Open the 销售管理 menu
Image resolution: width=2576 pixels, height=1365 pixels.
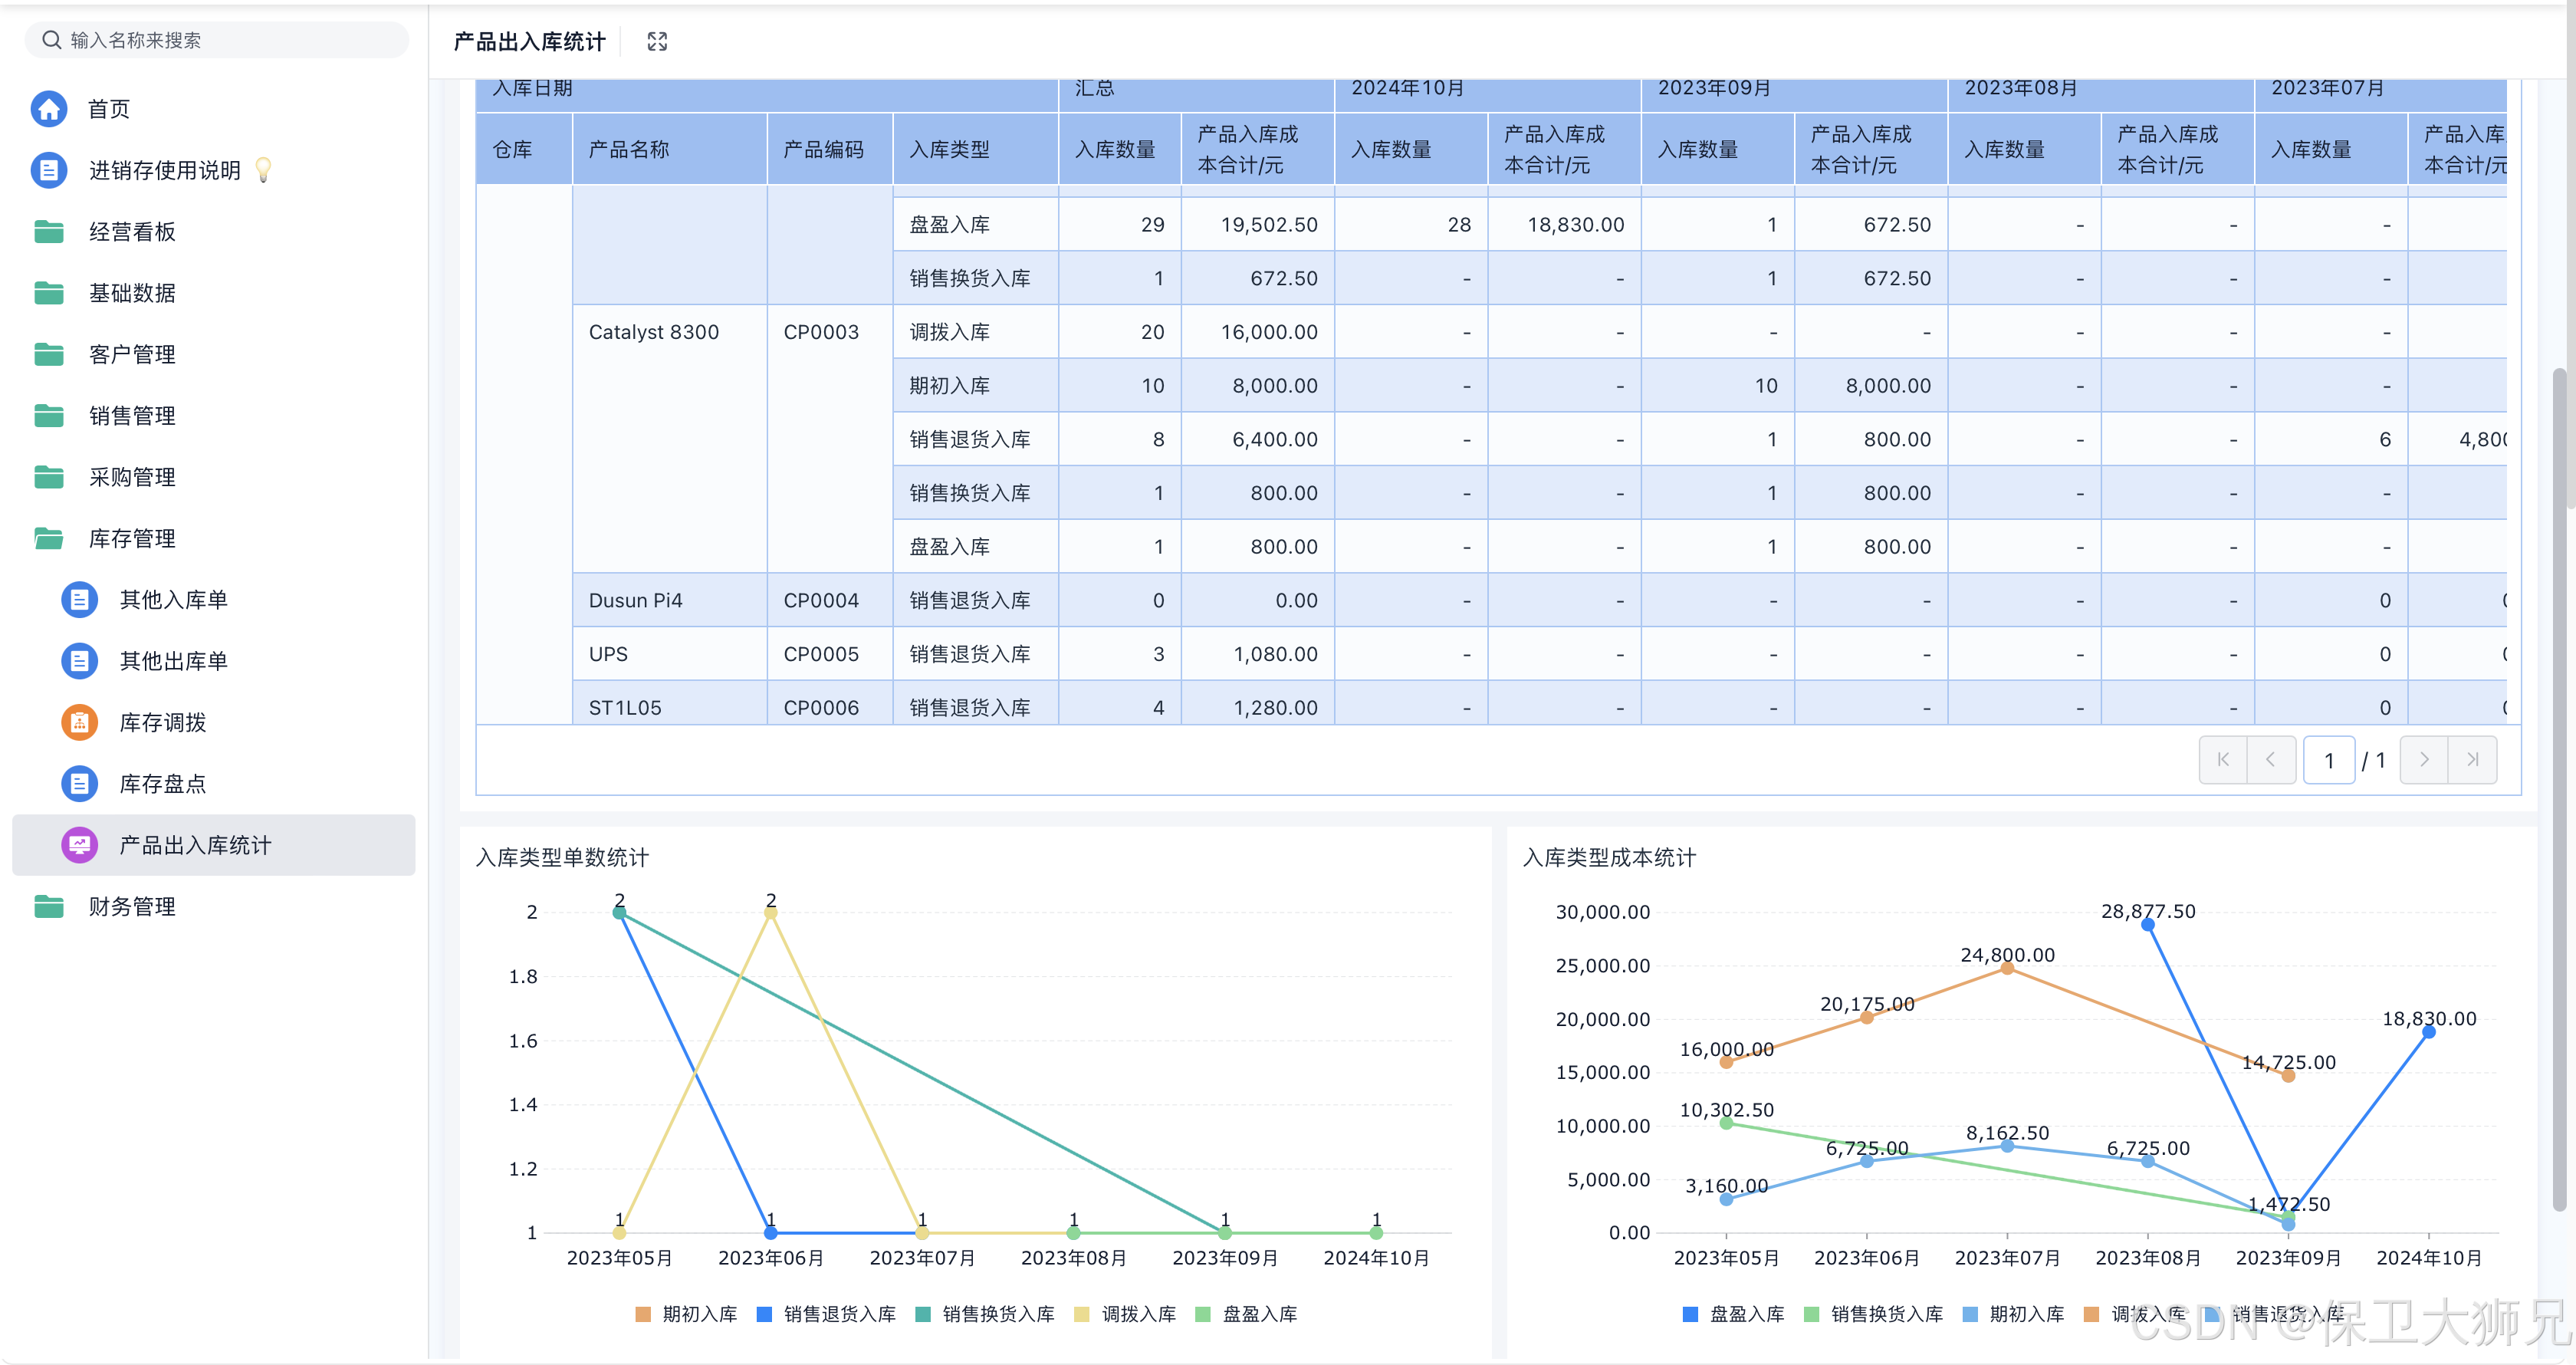pyautogui.click(x=131, y=416)
